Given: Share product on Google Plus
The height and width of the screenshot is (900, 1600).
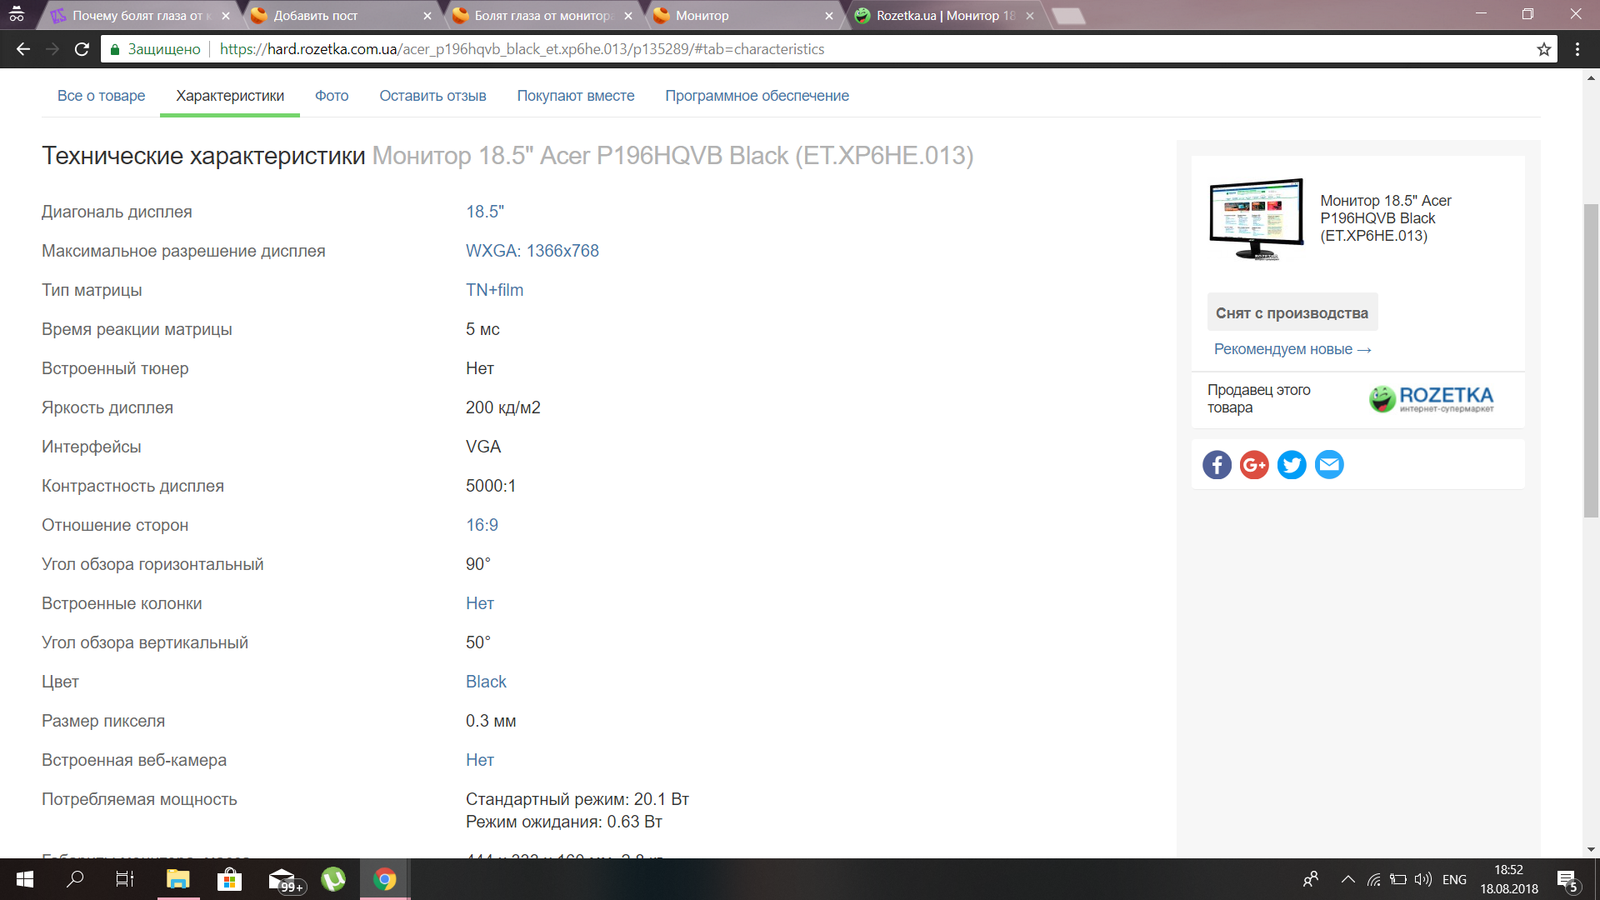Looking at the screenshot, I should tap(1254, 465).
